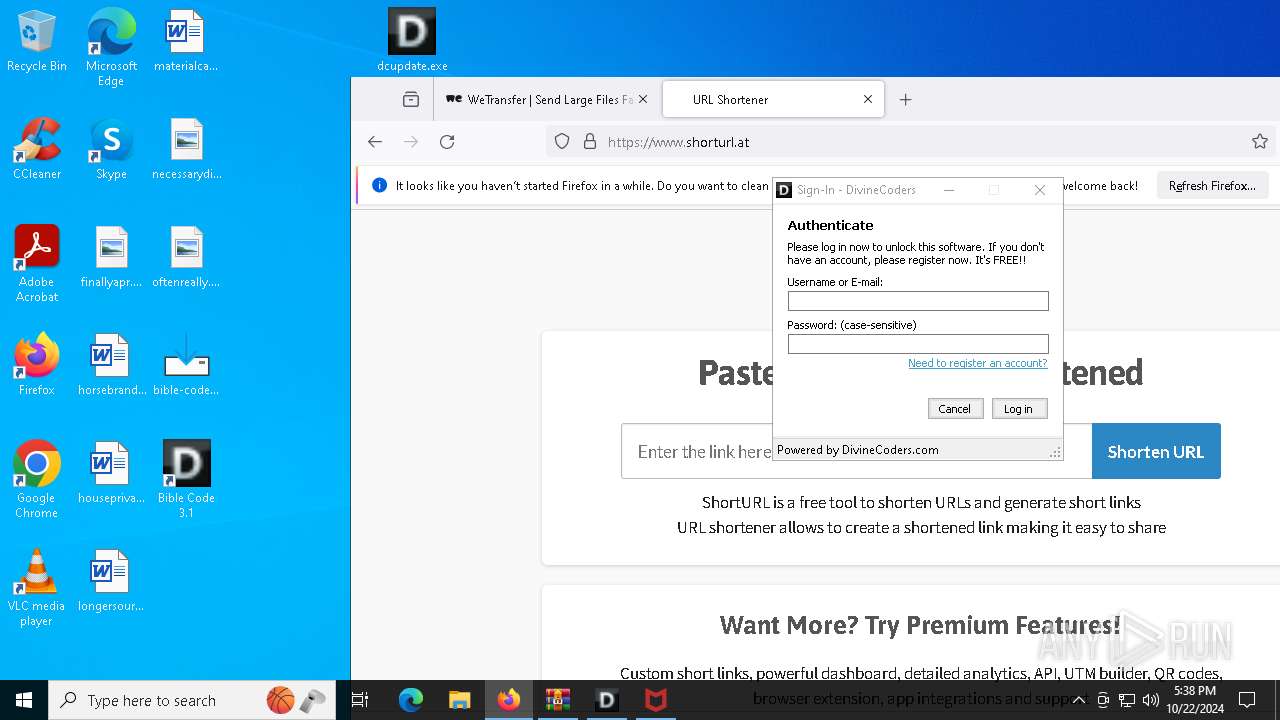Image resolution: width=1280 pixels, height=720 pixels.
Task: Open McAfee from the taskbar
Action: (x=656, y=700)
